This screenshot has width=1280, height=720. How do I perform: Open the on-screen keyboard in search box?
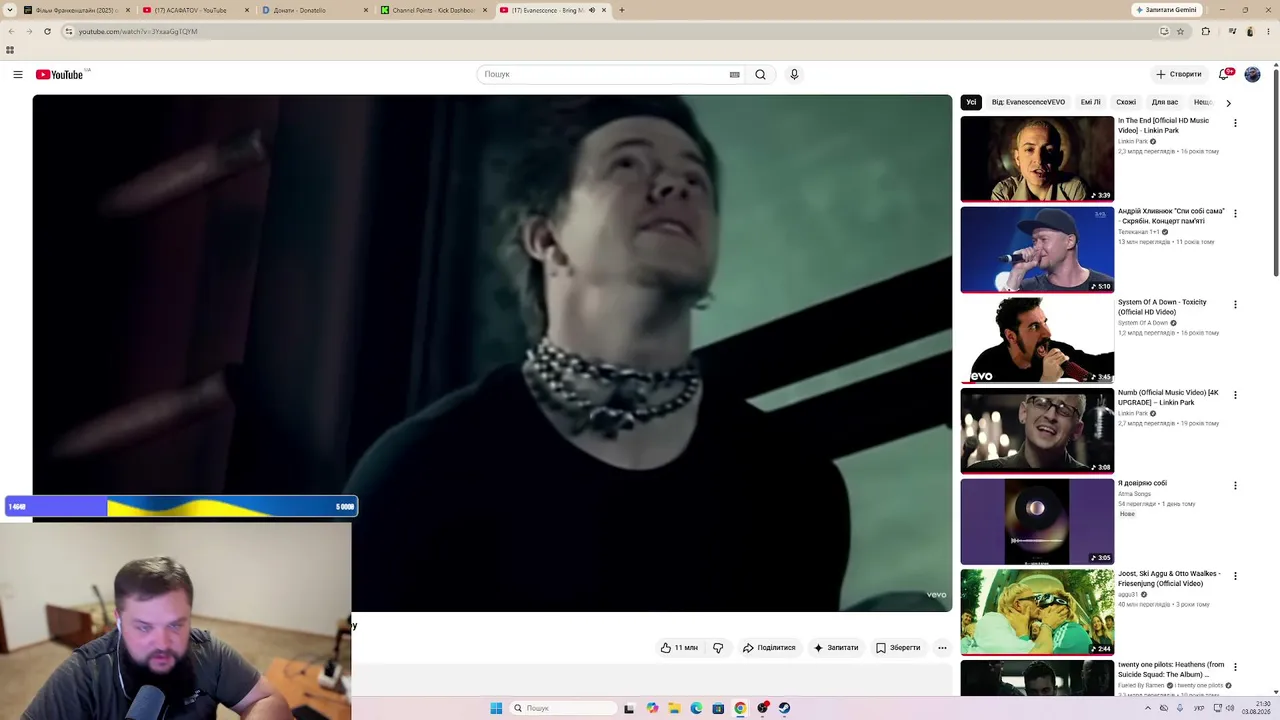coord(734,74)
